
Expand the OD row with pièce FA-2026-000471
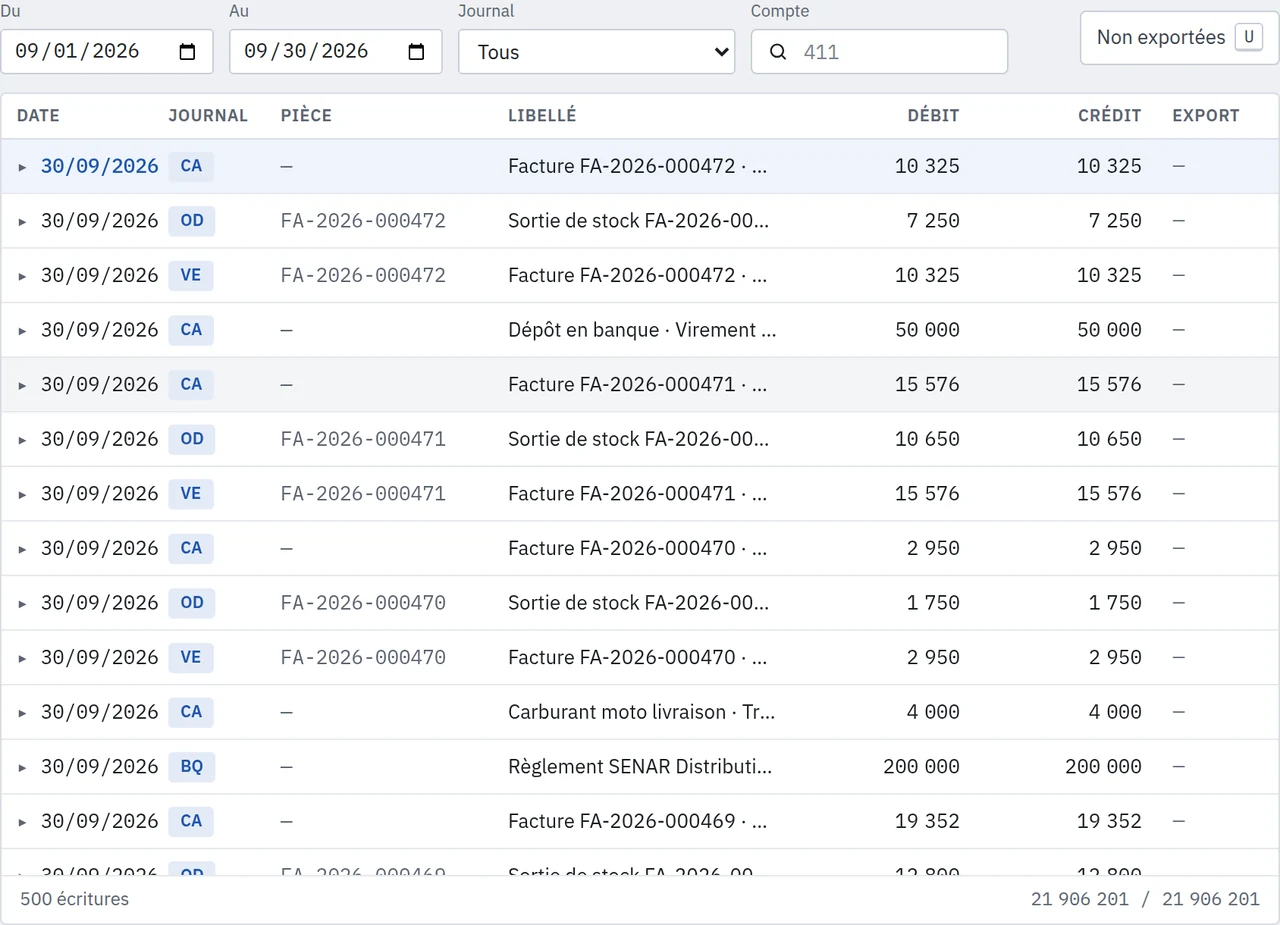pos(23,439)
